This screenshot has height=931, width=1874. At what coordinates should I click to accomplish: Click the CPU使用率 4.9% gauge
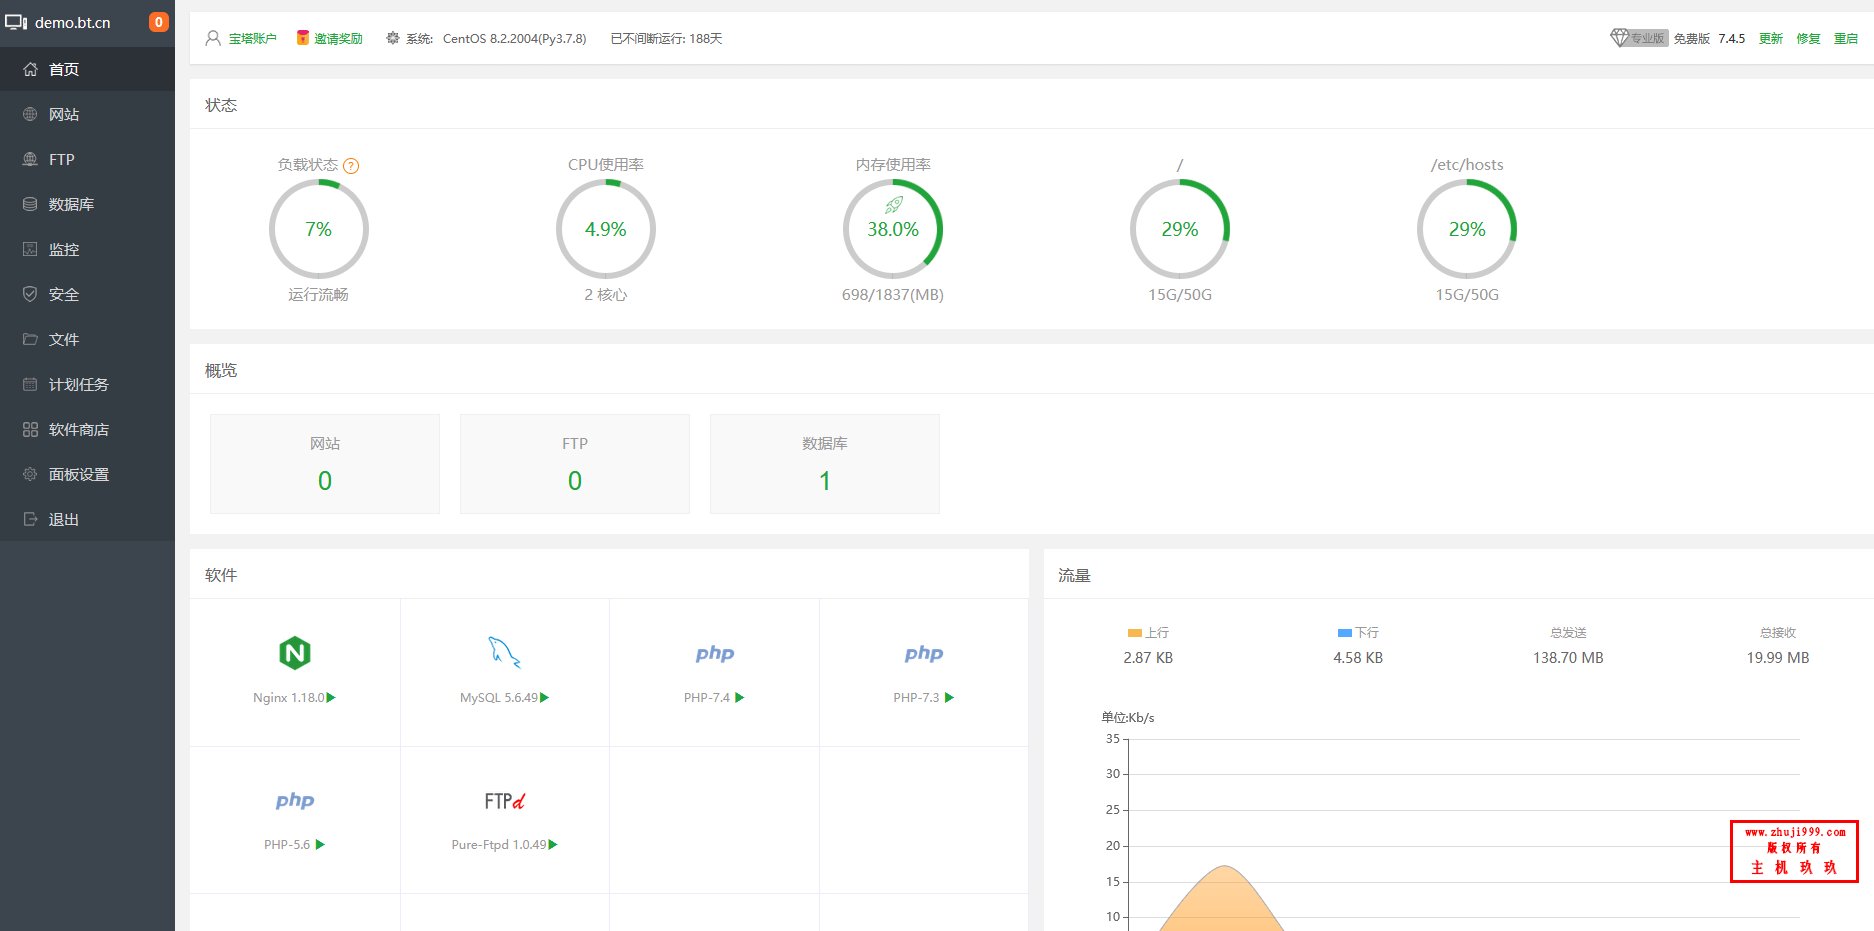pyautogui.click(x=606, y=229)
